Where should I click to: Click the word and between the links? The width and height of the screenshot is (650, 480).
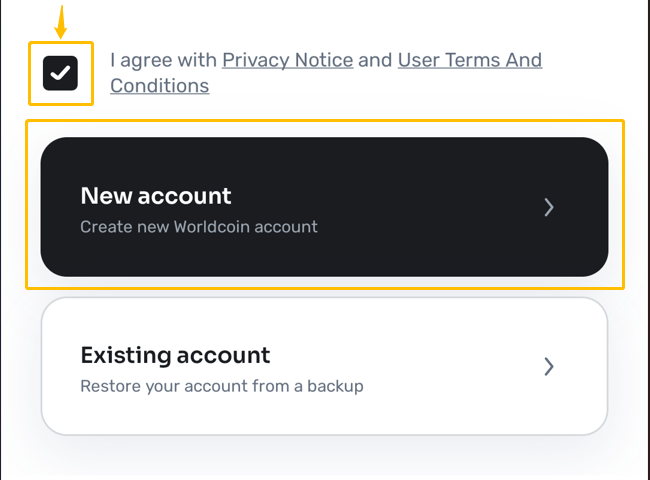coord(375,60)
